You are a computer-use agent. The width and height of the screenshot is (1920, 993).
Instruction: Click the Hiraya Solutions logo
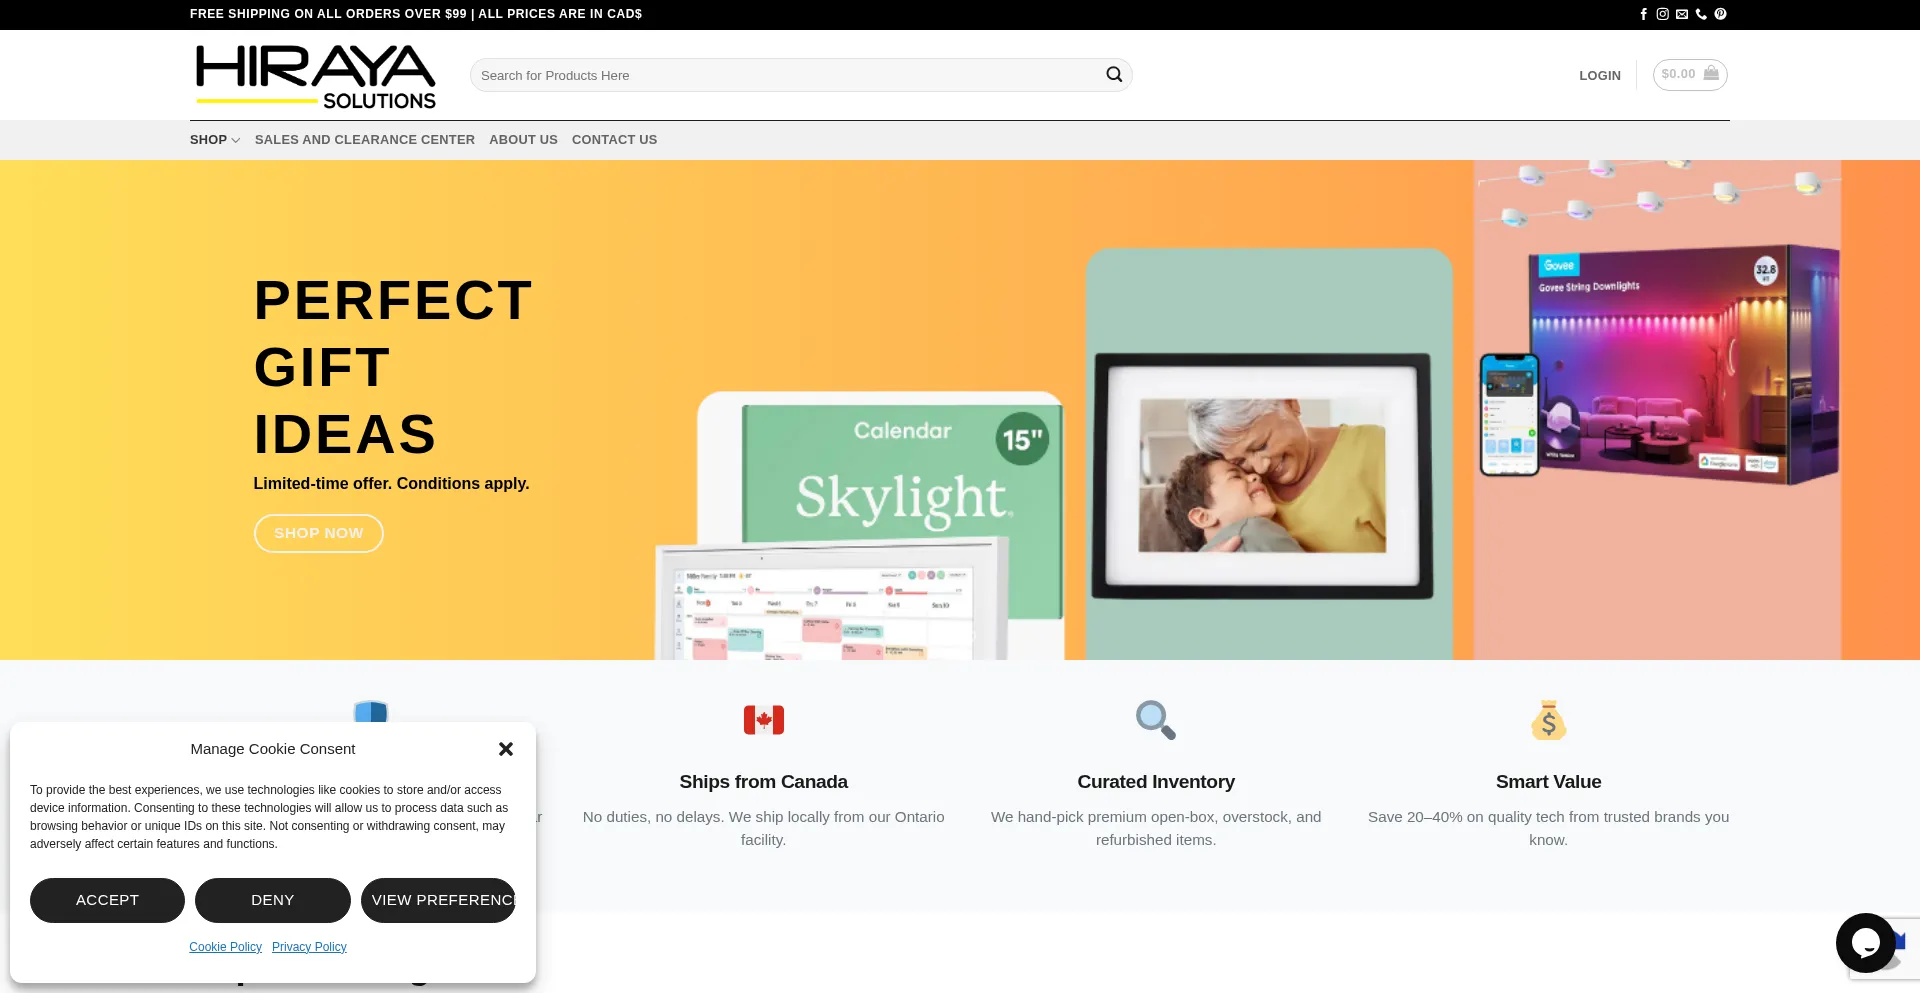coord(315,76)
